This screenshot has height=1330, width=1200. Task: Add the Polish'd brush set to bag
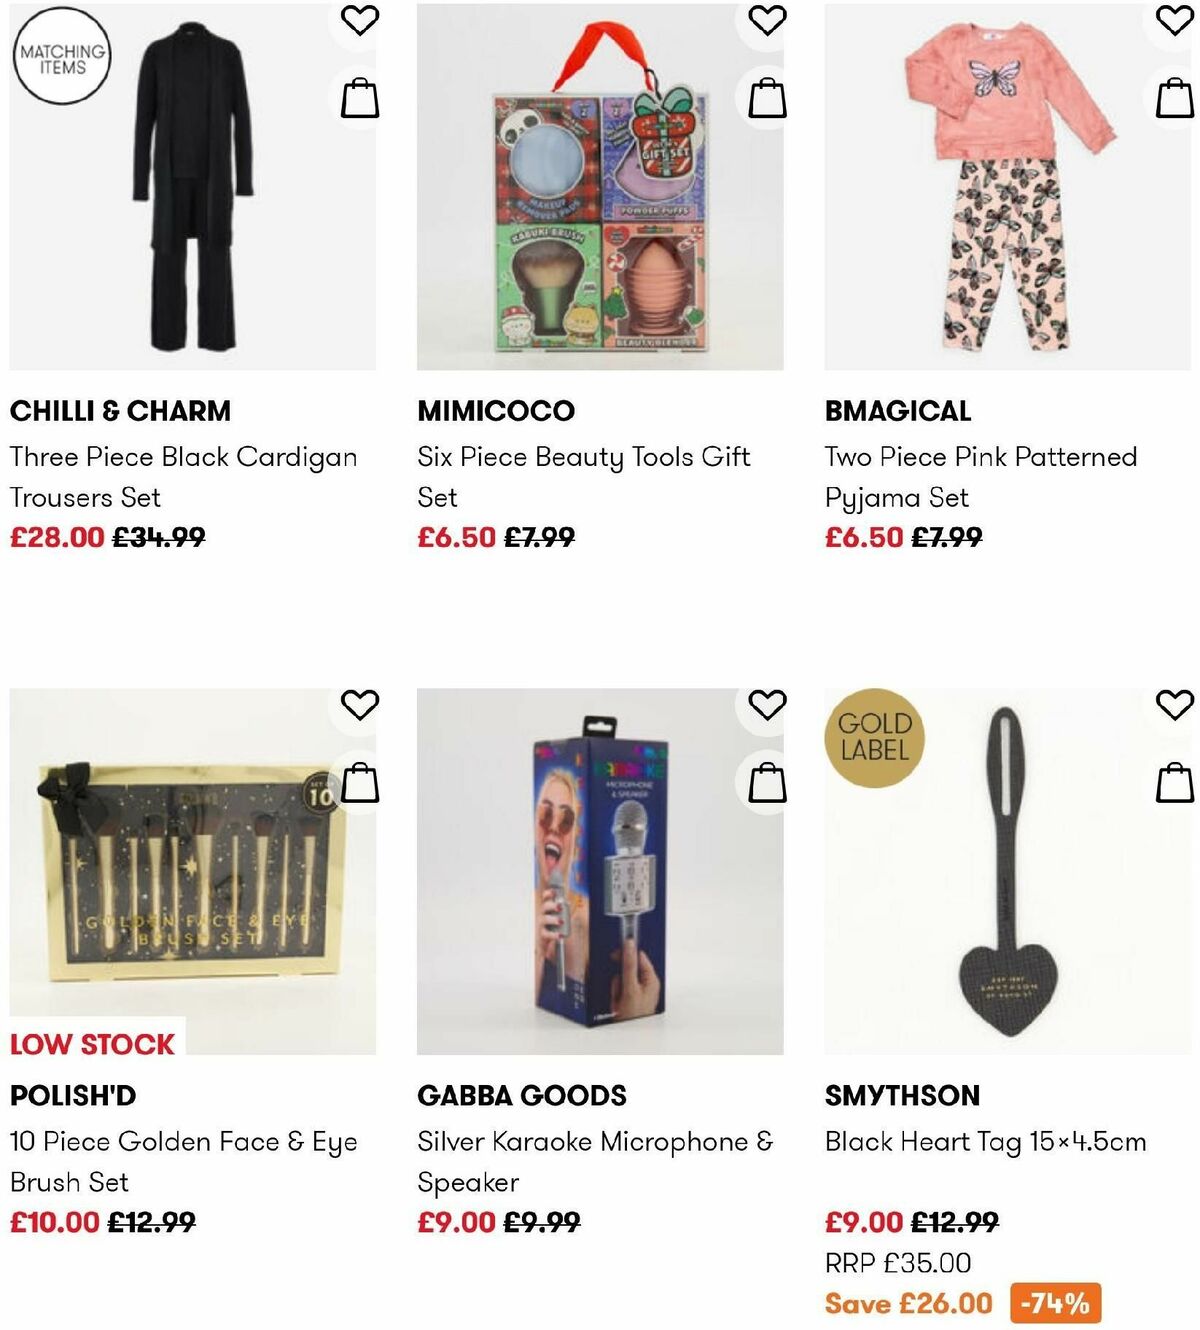(360, 784)
